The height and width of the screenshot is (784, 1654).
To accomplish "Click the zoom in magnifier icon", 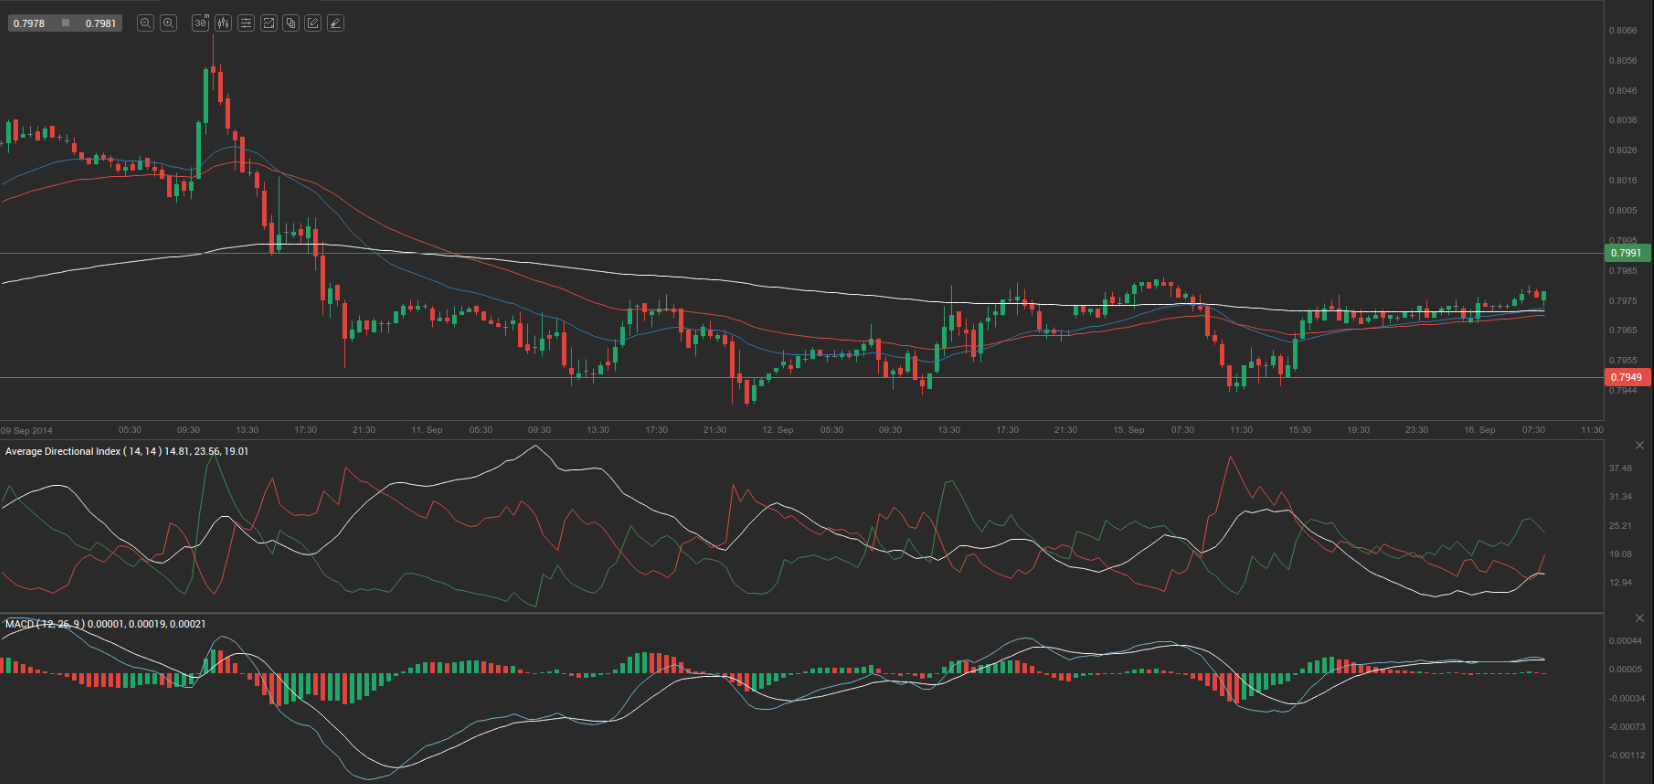I will (168, 23).
